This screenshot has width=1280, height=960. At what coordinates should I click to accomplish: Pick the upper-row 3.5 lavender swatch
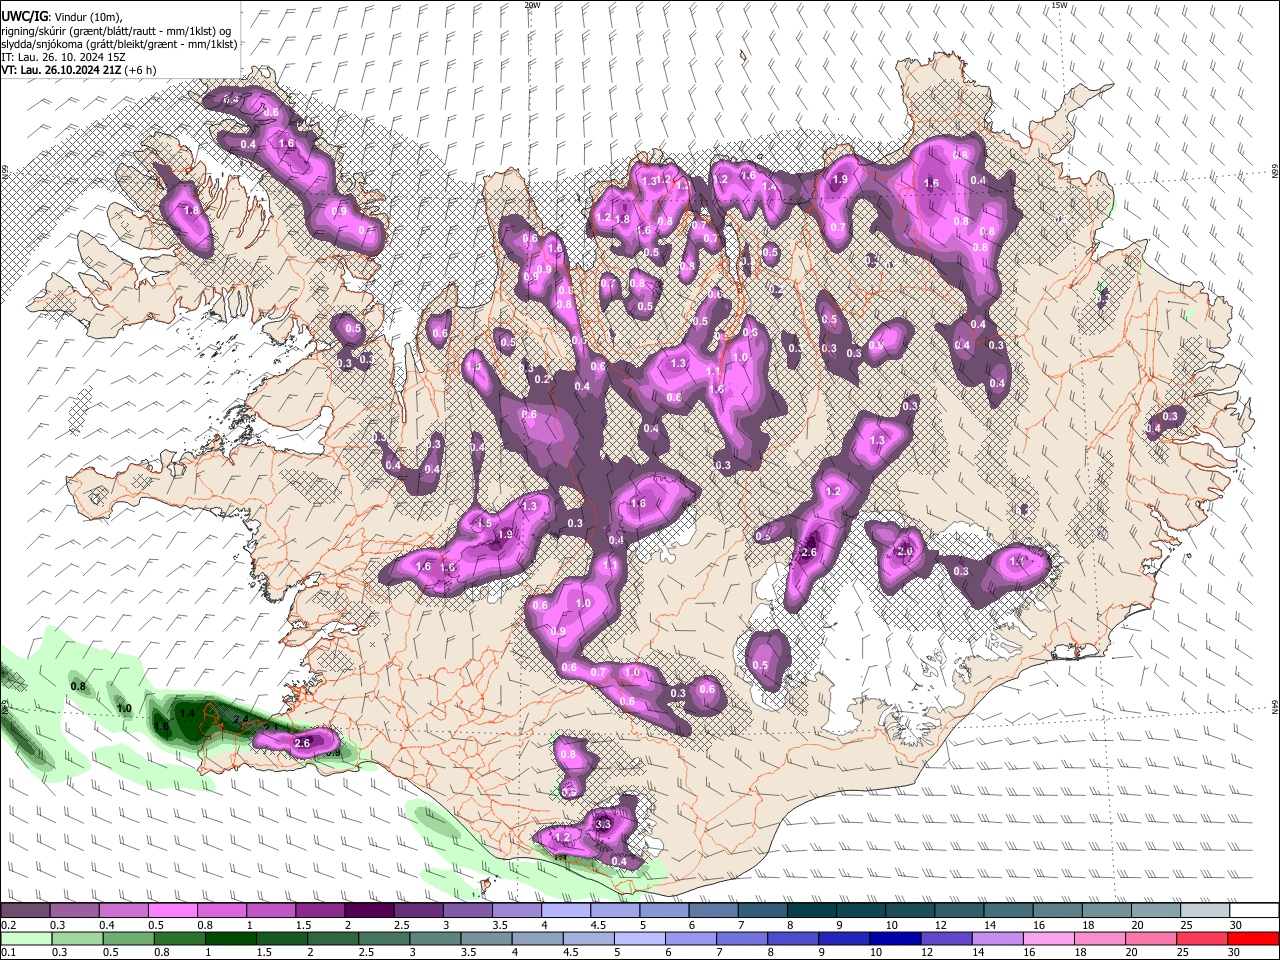tap(517, 911)
